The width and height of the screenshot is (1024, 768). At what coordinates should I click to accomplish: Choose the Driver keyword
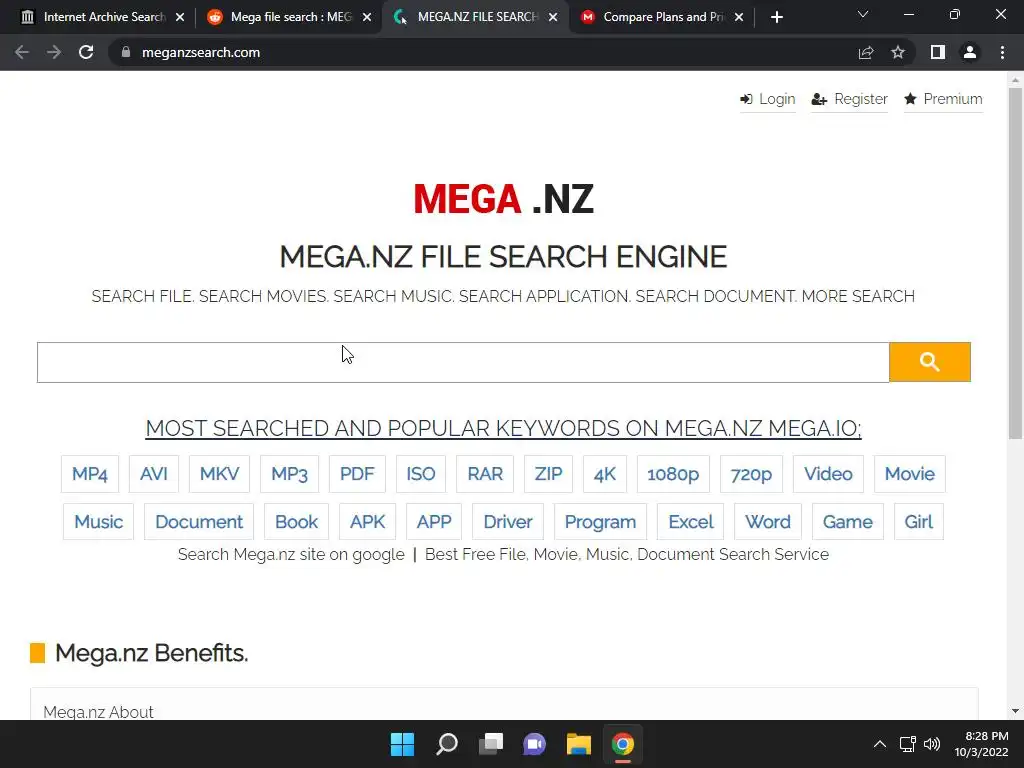pyautogui.click(x=508, y=522)
